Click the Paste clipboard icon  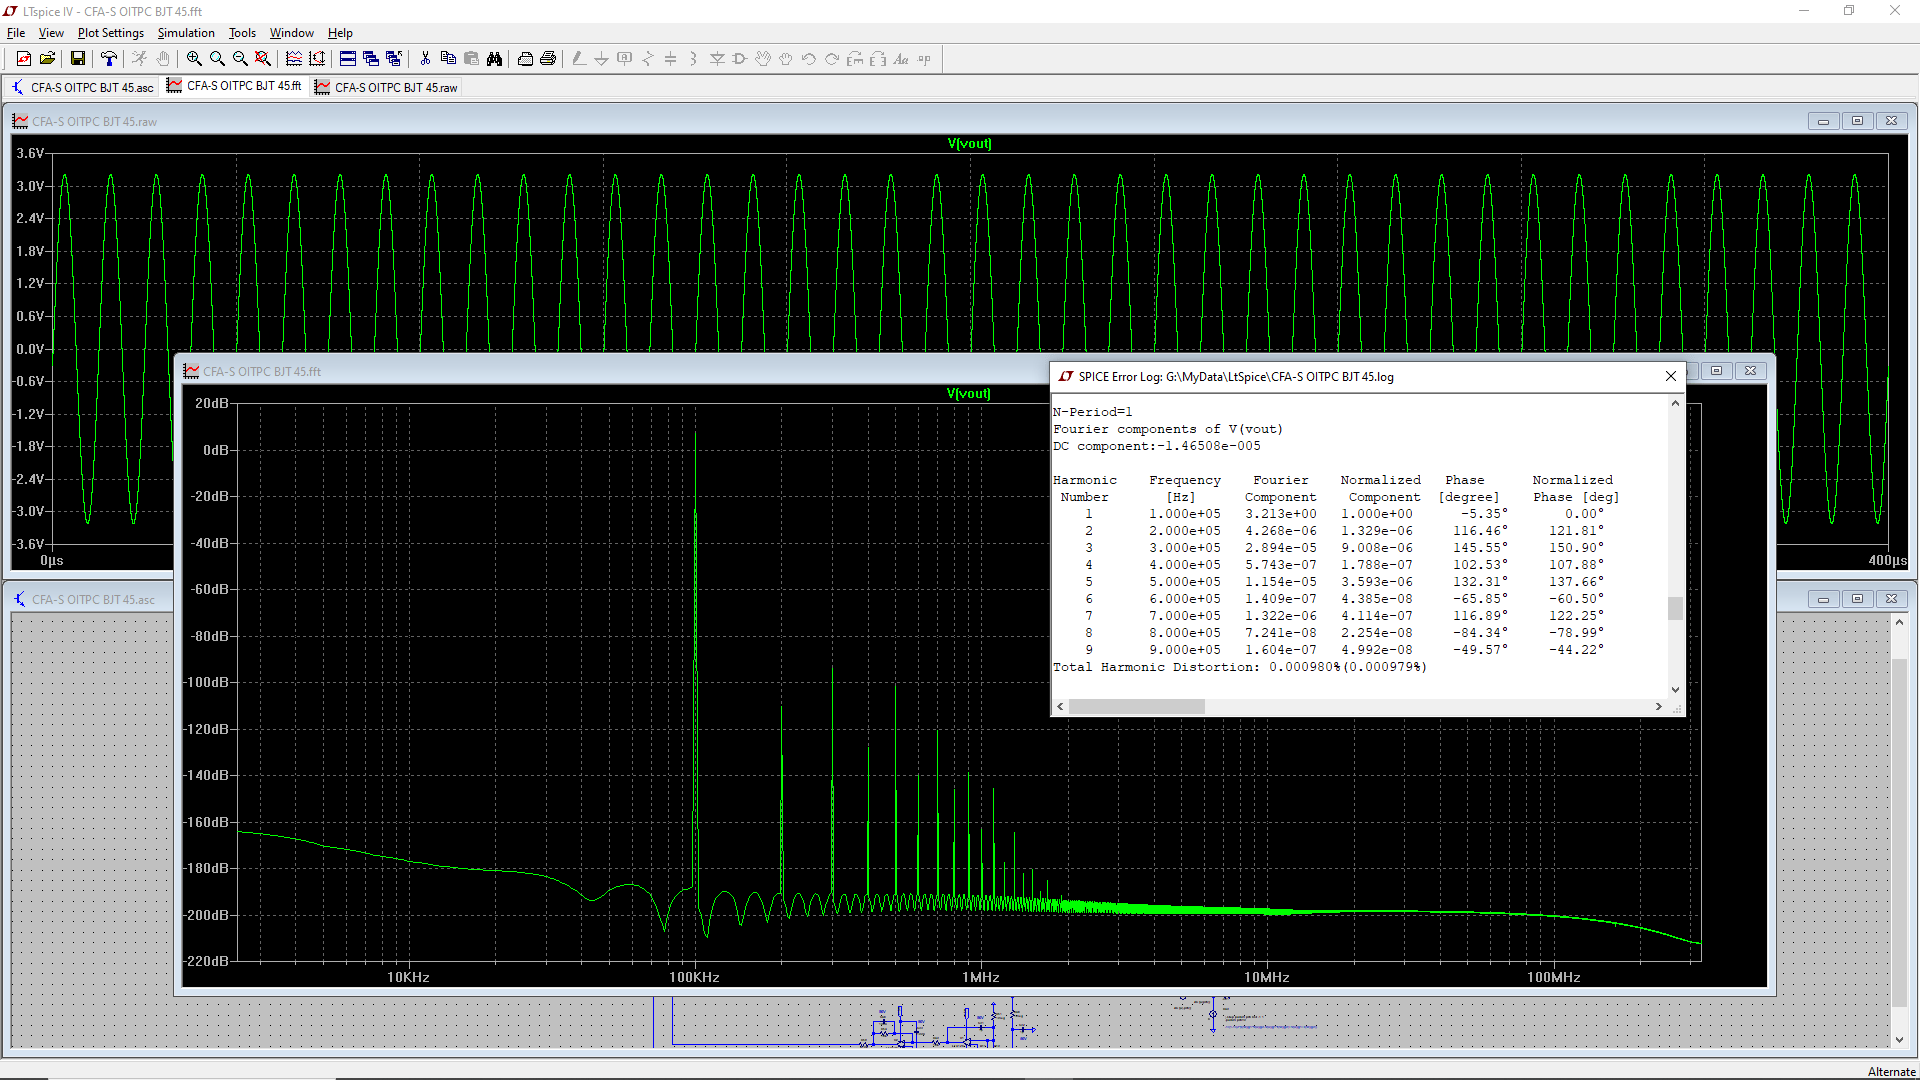pyautogui.click(x=471, y=59)
